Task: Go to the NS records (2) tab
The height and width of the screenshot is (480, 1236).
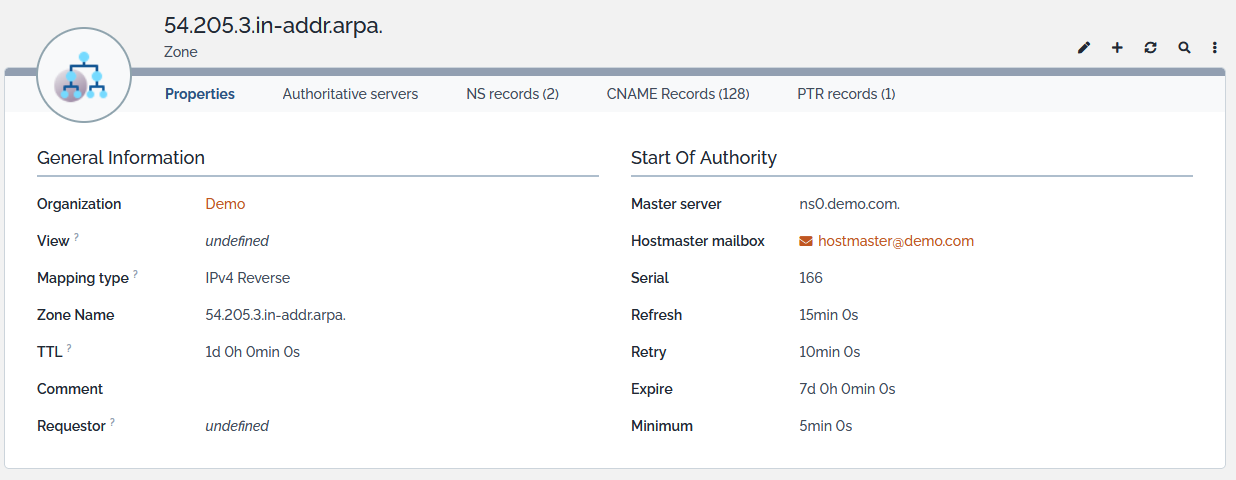Action: (512, 94)
